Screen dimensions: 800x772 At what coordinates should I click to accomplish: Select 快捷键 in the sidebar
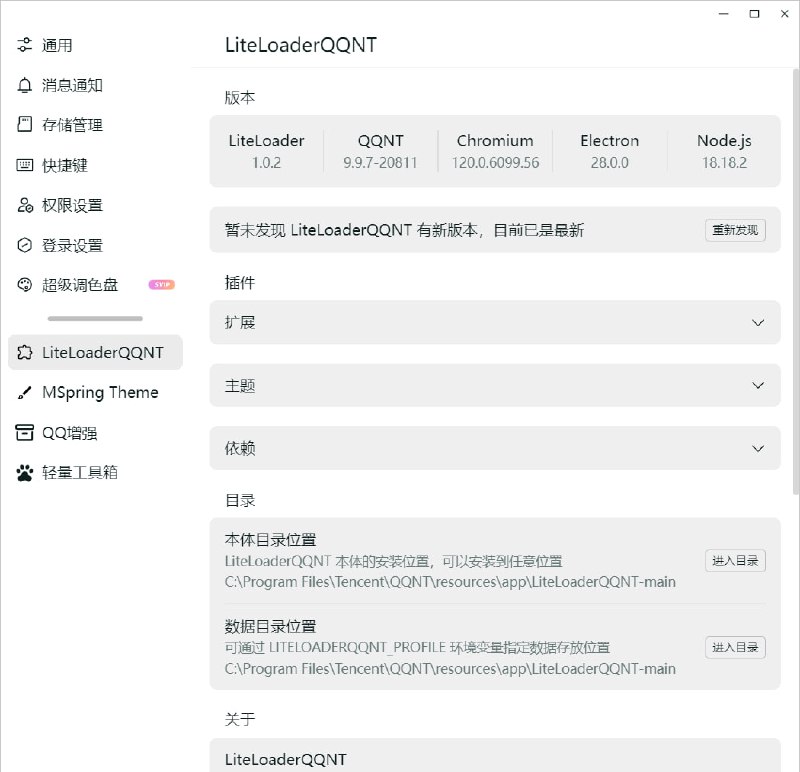(x=95, y=165)
